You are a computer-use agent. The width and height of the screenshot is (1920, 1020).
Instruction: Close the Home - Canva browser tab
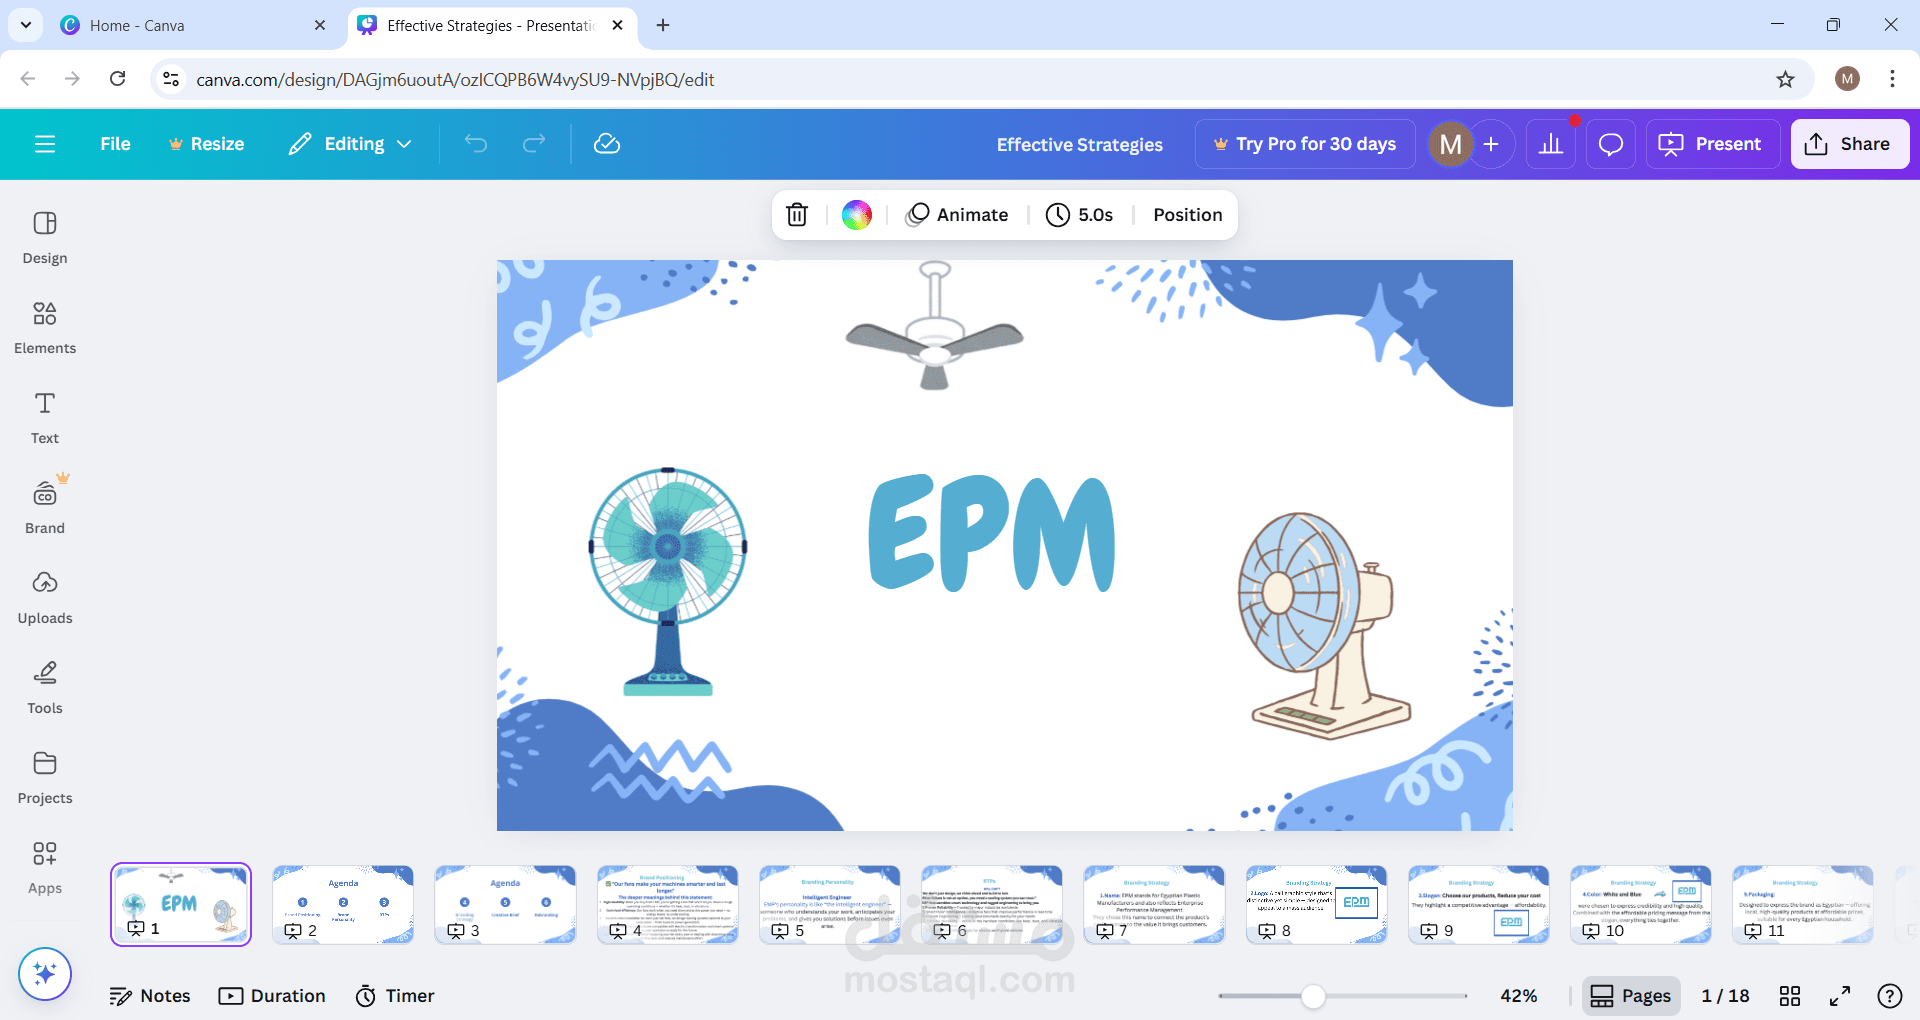tap(320, 25)
